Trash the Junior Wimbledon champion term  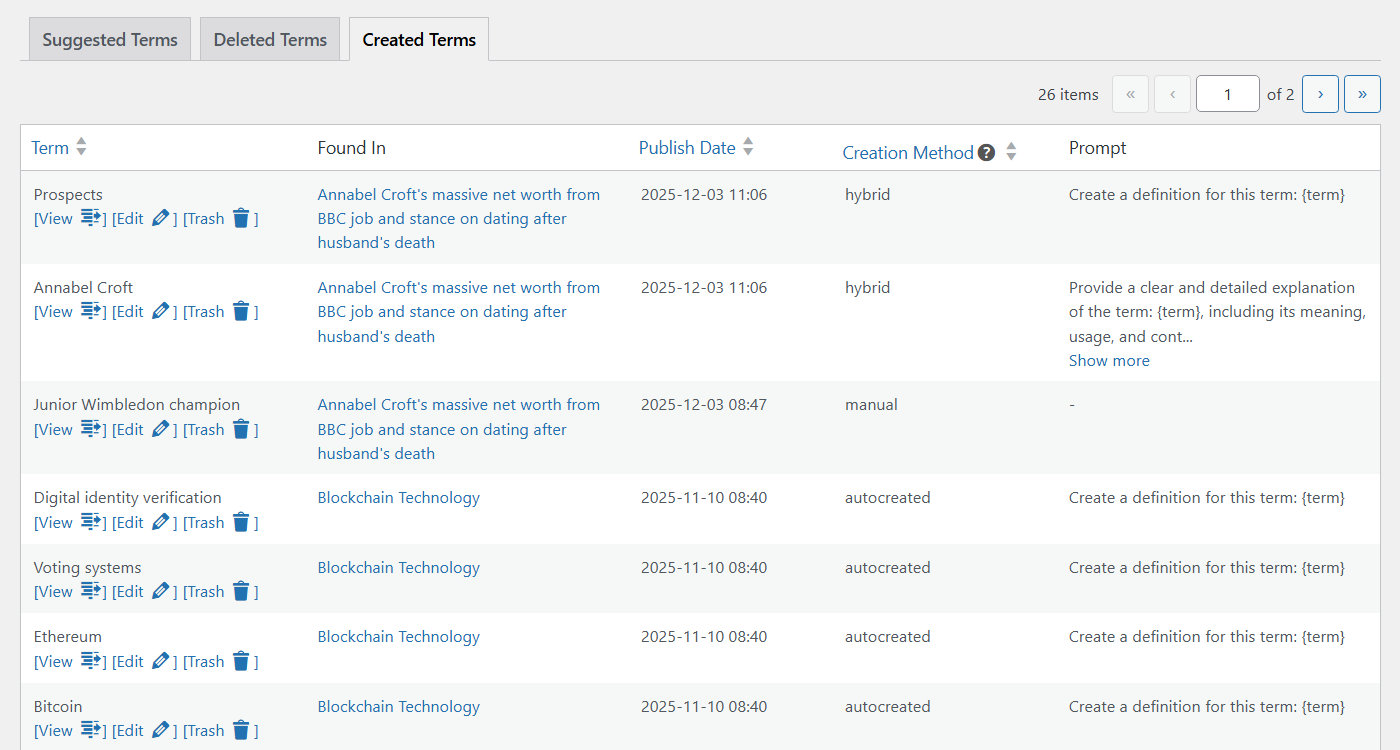point(204,429)
